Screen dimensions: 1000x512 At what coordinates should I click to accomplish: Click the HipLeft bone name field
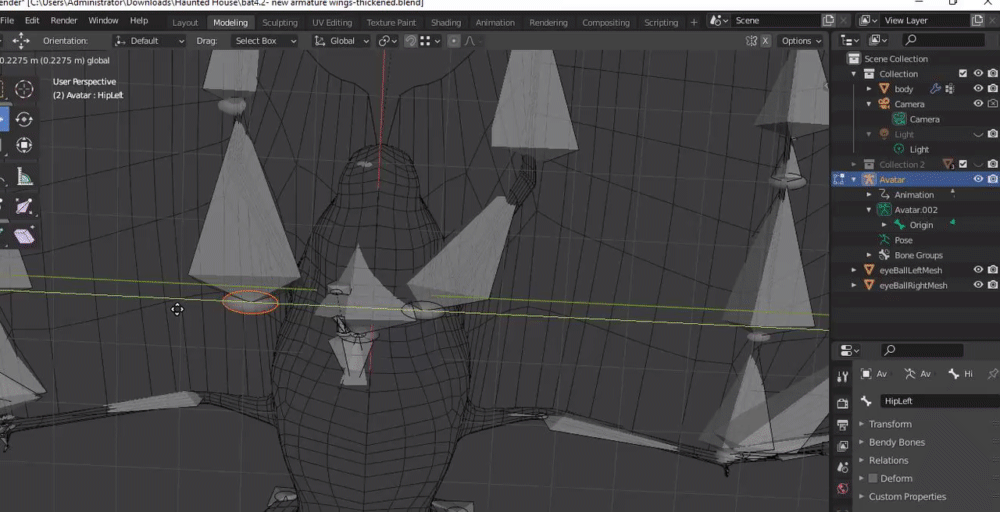935,401
